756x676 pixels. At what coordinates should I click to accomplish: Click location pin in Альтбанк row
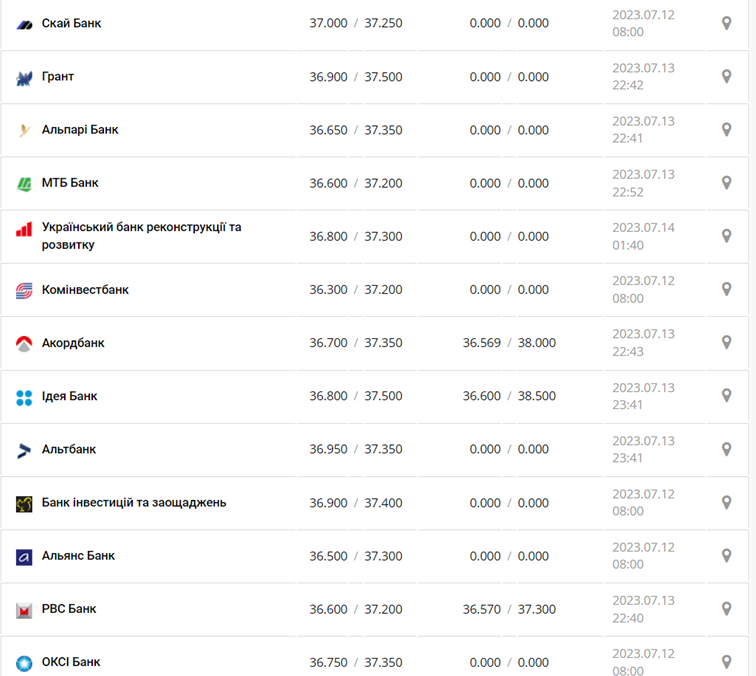[727, 449]
